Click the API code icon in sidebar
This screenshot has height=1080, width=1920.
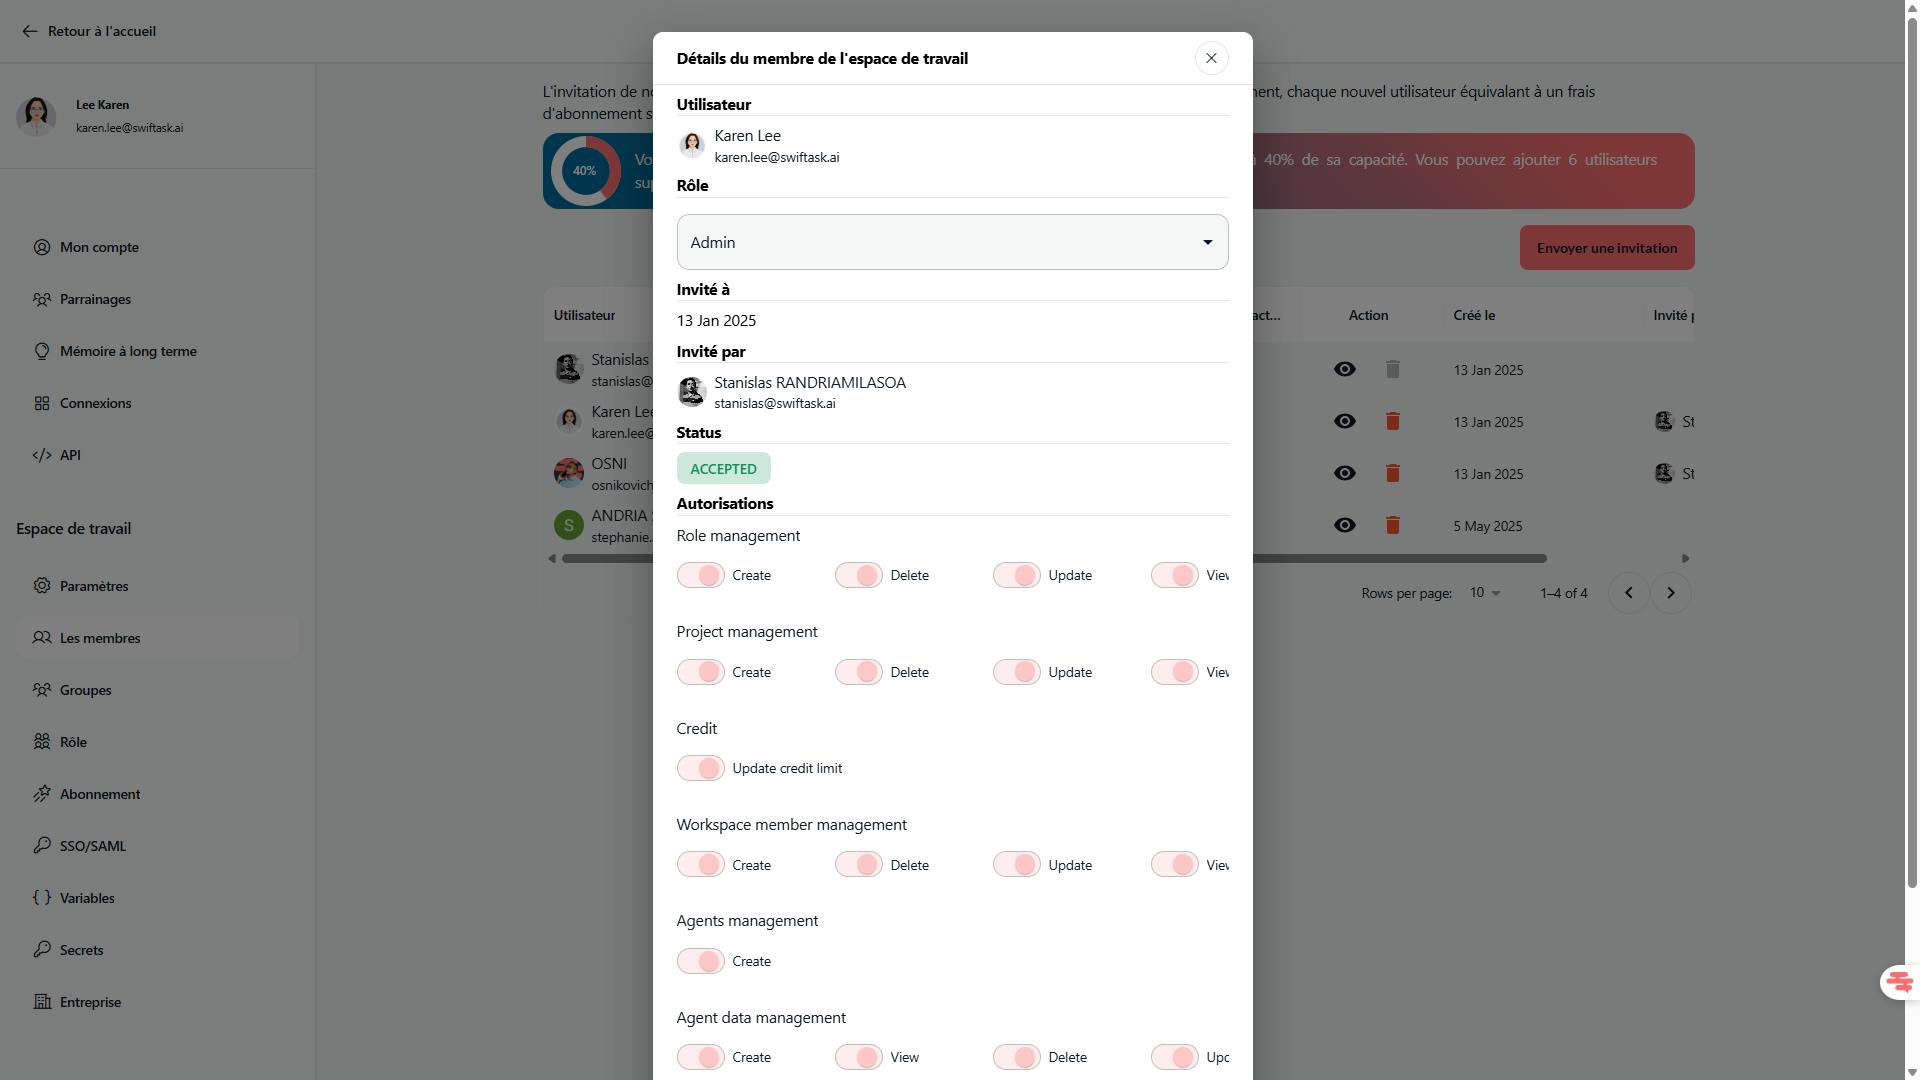coord(42,455)
